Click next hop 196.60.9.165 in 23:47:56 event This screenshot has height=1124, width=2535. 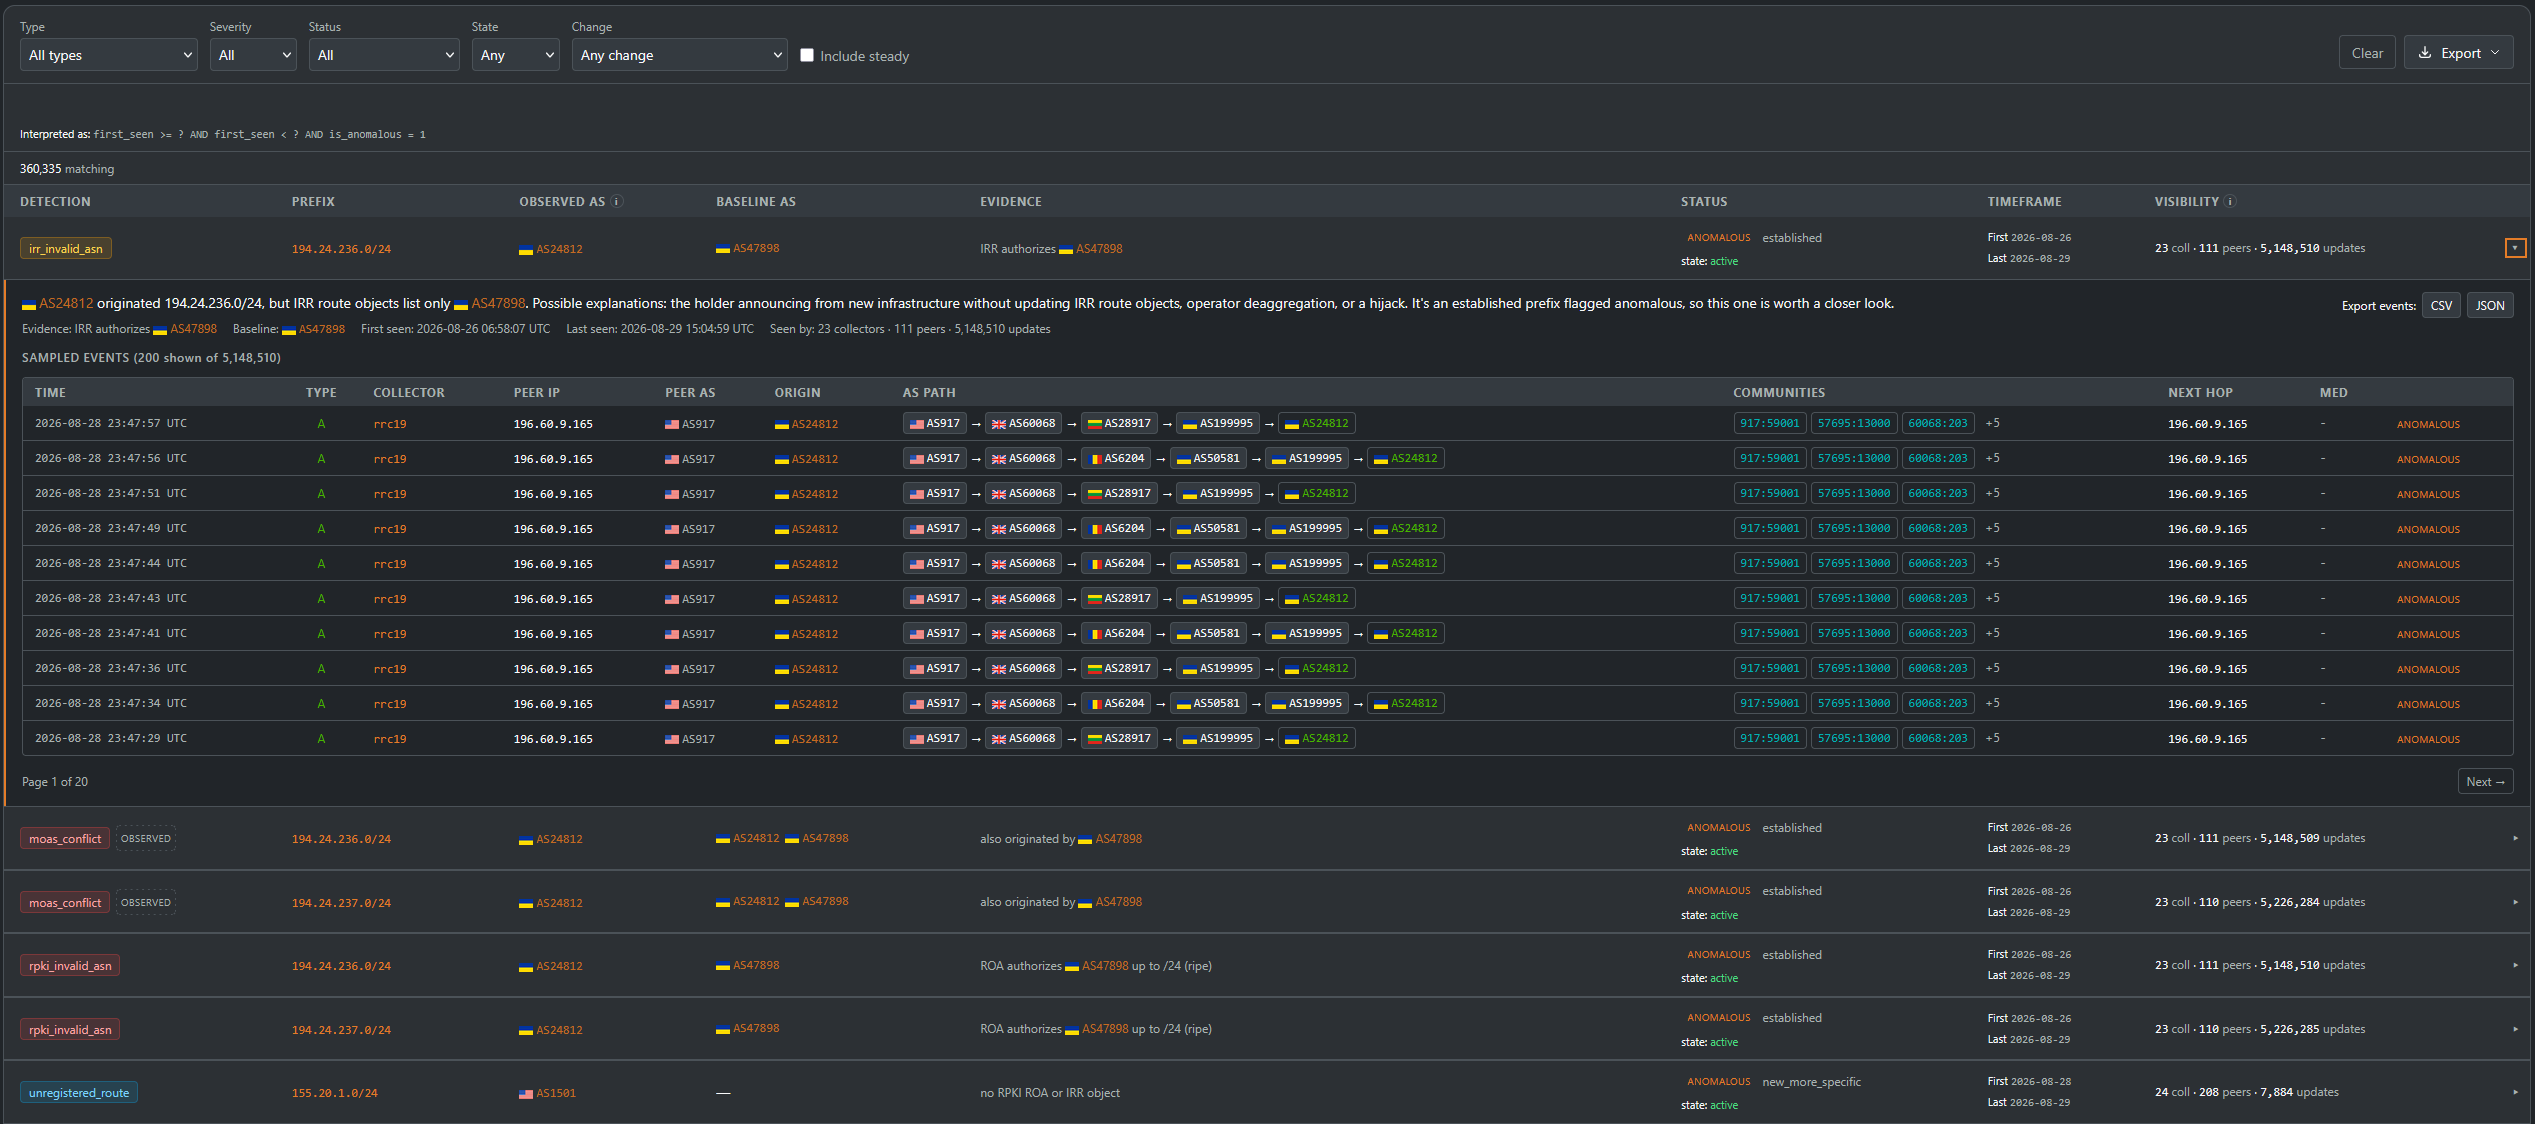pos(2207,459)
